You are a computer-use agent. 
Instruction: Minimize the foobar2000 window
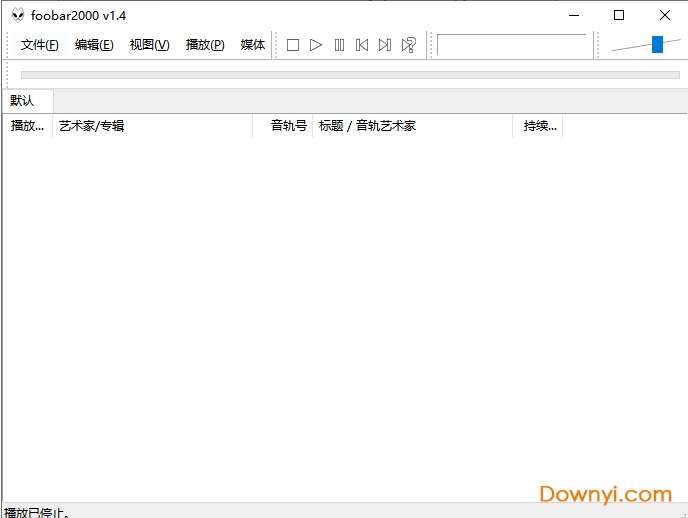pos(574,15)
